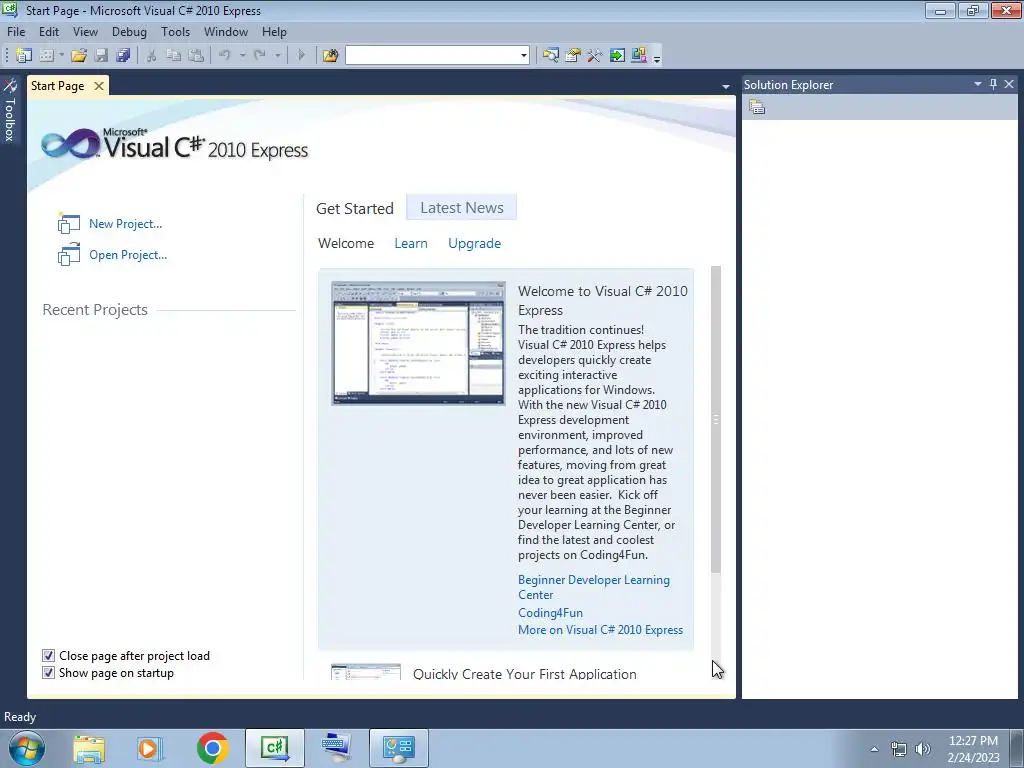The height and width of the screenshot is (768, 1024).
Task: Open More on Visual C# 2010 Express link
Action: coord(600,630)
